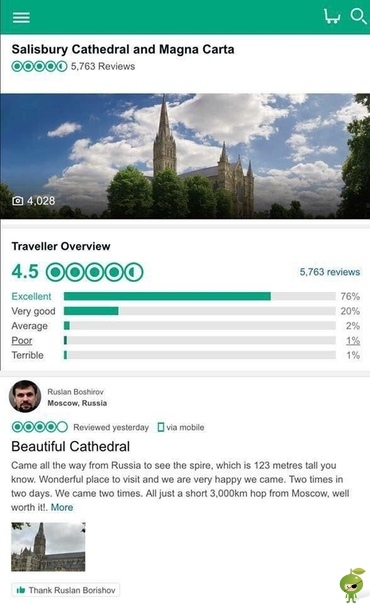Open the hamburger navigation menu
The height and width of the screenshot is (604, 370).
pyautogui.click(x=21, y=17)
